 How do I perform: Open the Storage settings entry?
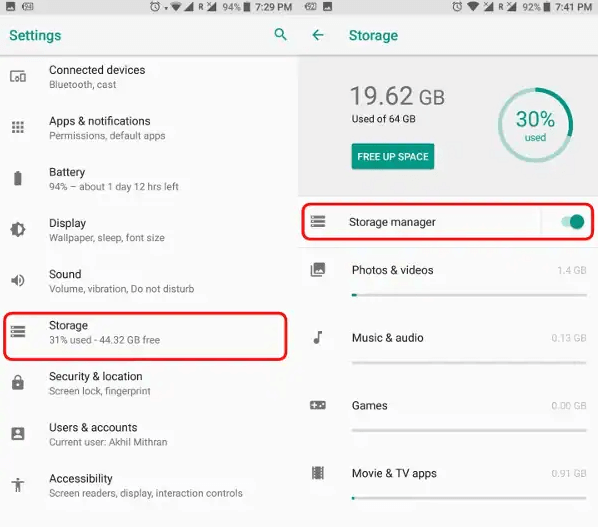[145, 336]
